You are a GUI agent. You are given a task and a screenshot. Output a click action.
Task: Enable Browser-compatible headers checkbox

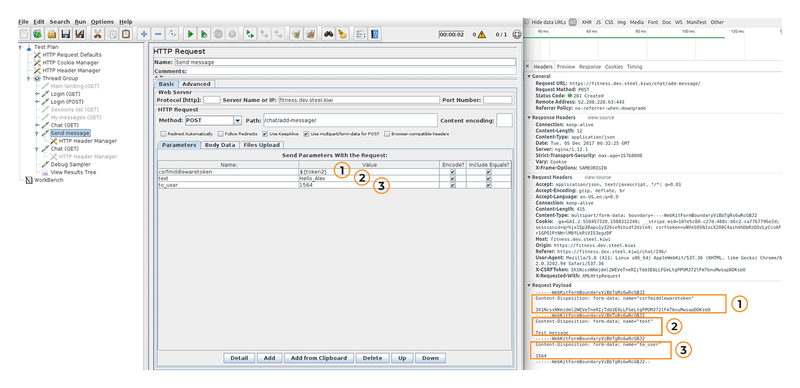tap(387, 134)
